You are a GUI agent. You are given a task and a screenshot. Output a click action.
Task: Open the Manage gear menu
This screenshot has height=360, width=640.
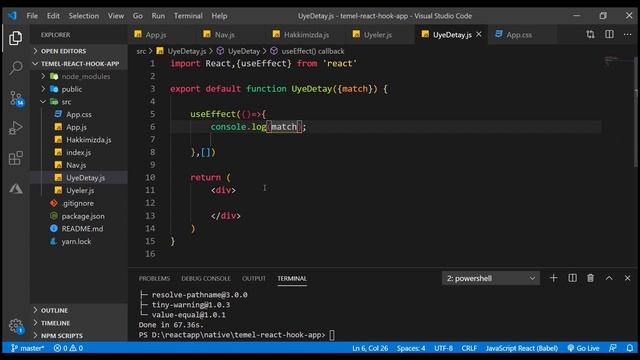(x=16, y=326)
